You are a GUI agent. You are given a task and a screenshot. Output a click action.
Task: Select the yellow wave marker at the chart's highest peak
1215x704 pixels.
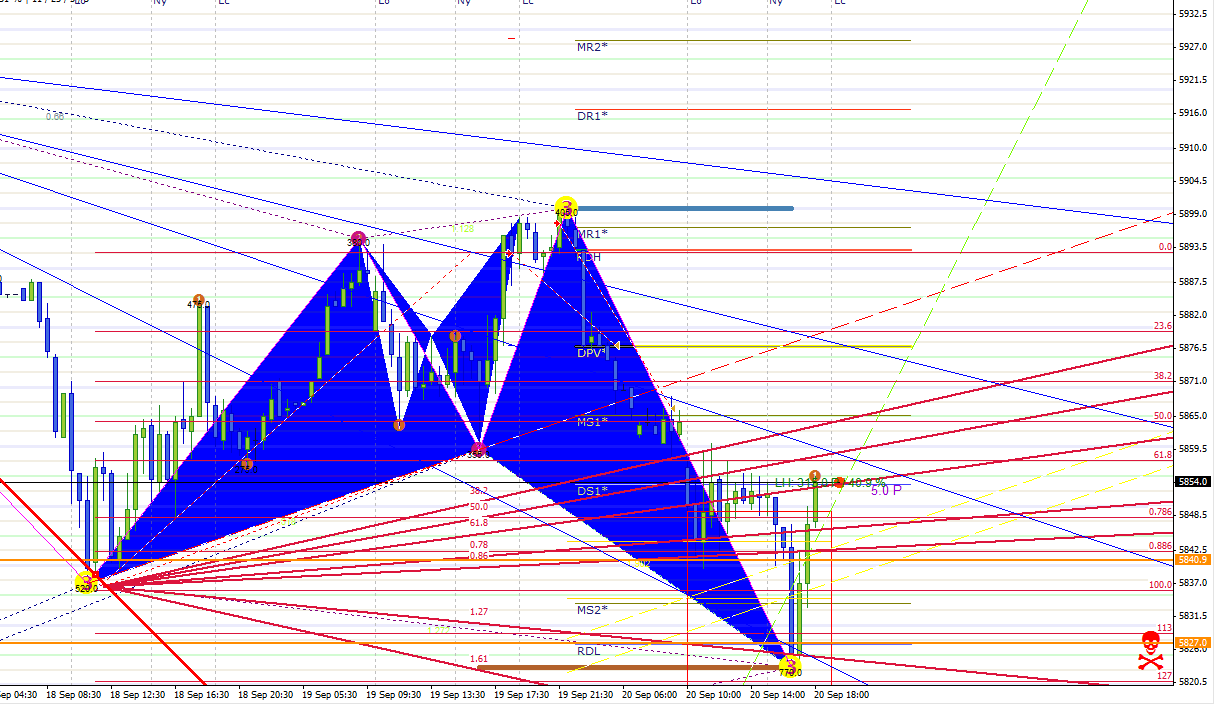(x=566, y=207)
